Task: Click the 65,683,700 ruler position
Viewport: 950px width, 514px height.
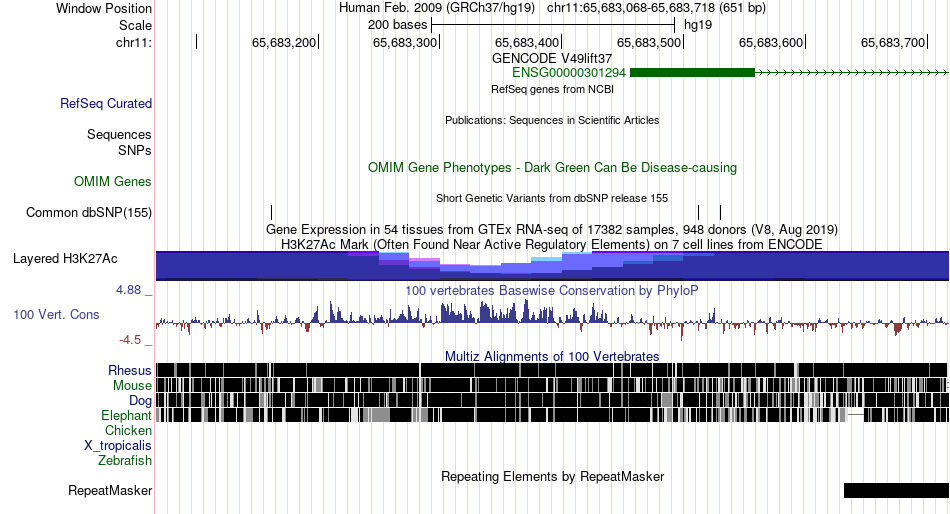Action: [x=893, y=42]
